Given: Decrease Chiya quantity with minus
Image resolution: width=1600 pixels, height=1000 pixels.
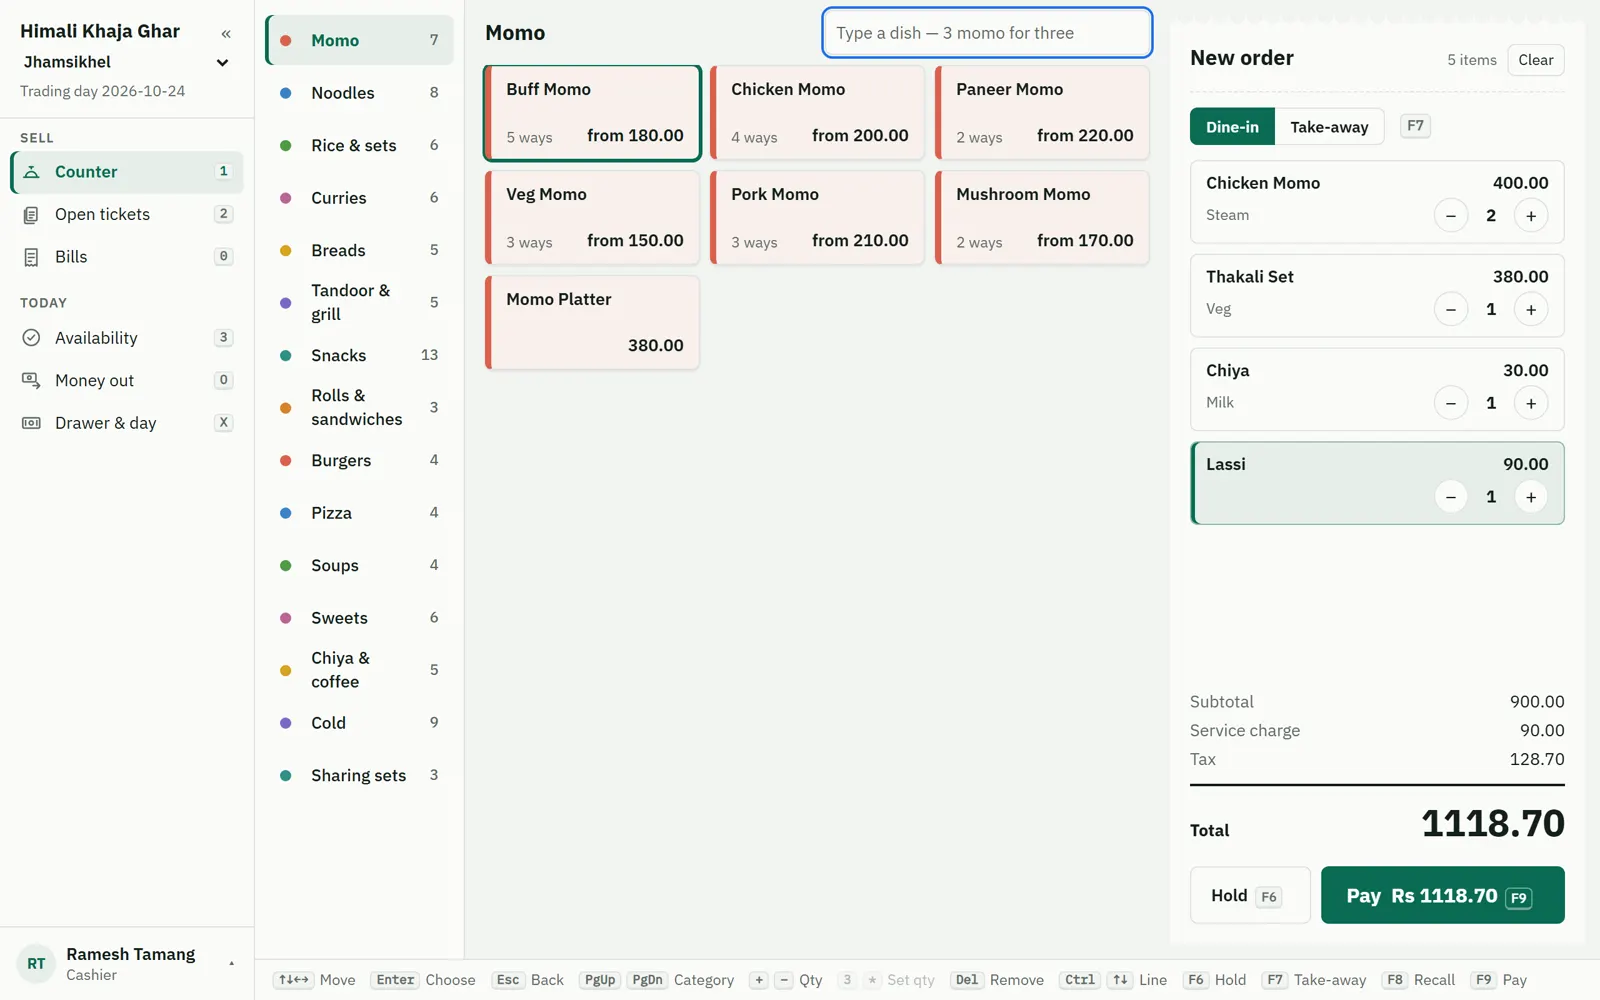Looking at the screenshot, I should (x=1450, y=403).
